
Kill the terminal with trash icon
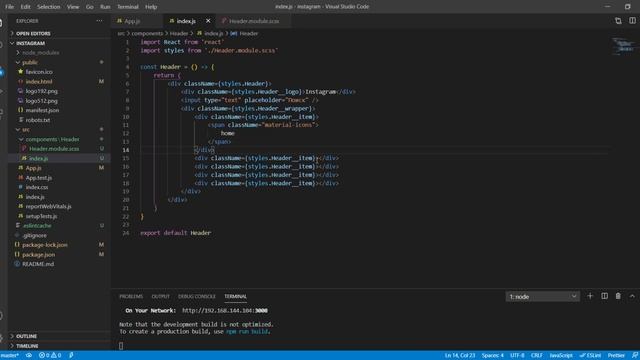(x=618, y=296)
